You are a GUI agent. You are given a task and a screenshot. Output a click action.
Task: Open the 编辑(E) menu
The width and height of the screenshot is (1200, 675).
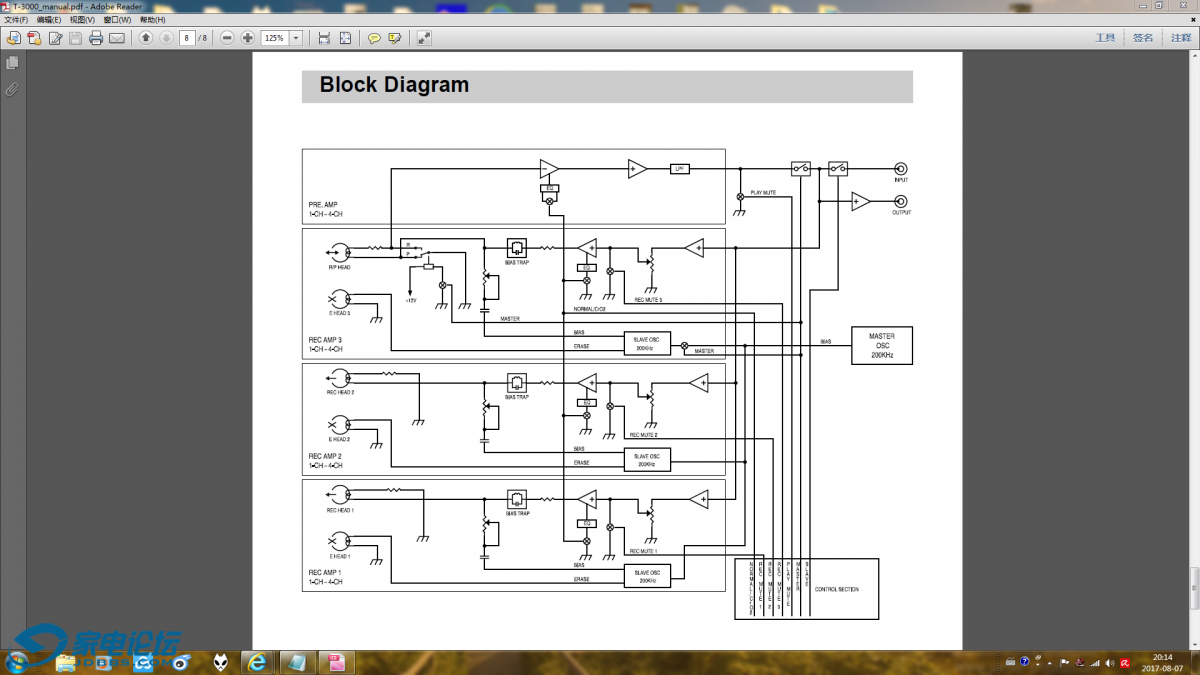[49, 20]
